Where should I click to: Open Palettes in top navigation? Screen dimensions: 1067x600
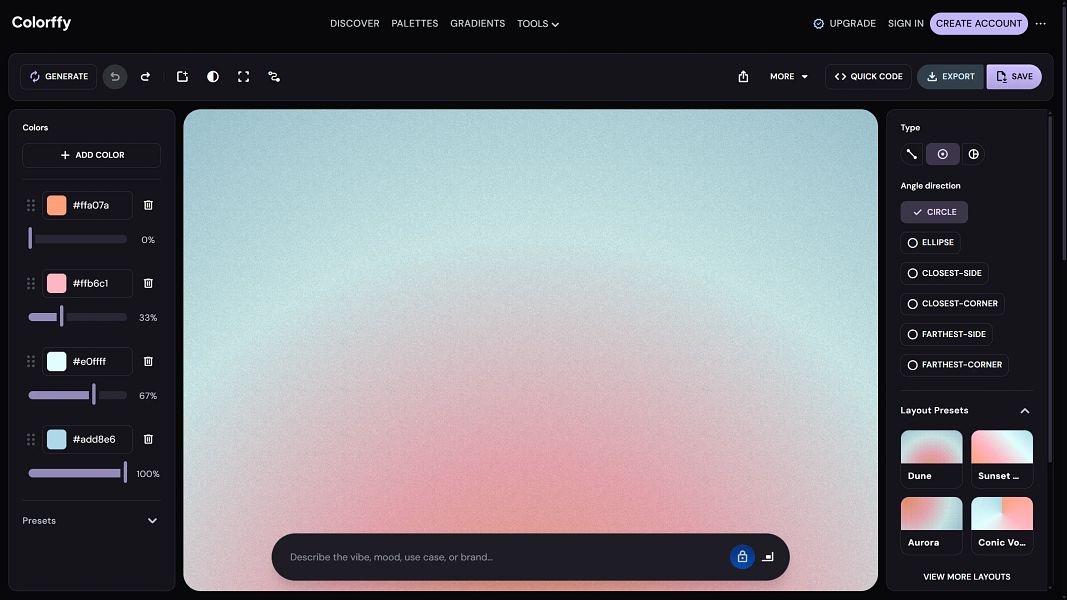414,24
